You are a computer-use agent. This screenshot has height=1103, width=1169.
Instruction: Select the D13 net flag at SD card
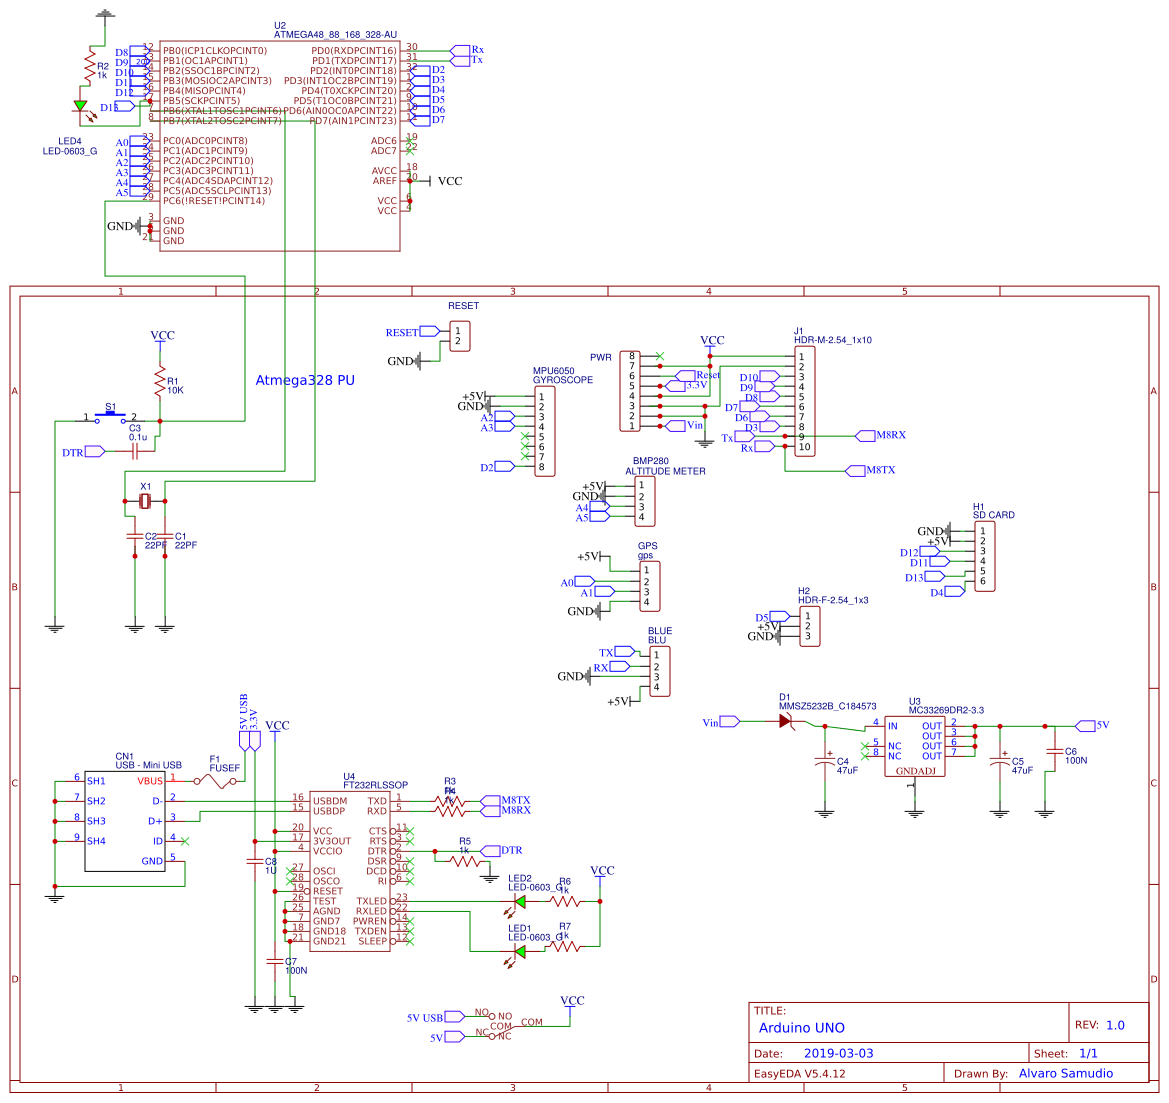pos(935,576)
